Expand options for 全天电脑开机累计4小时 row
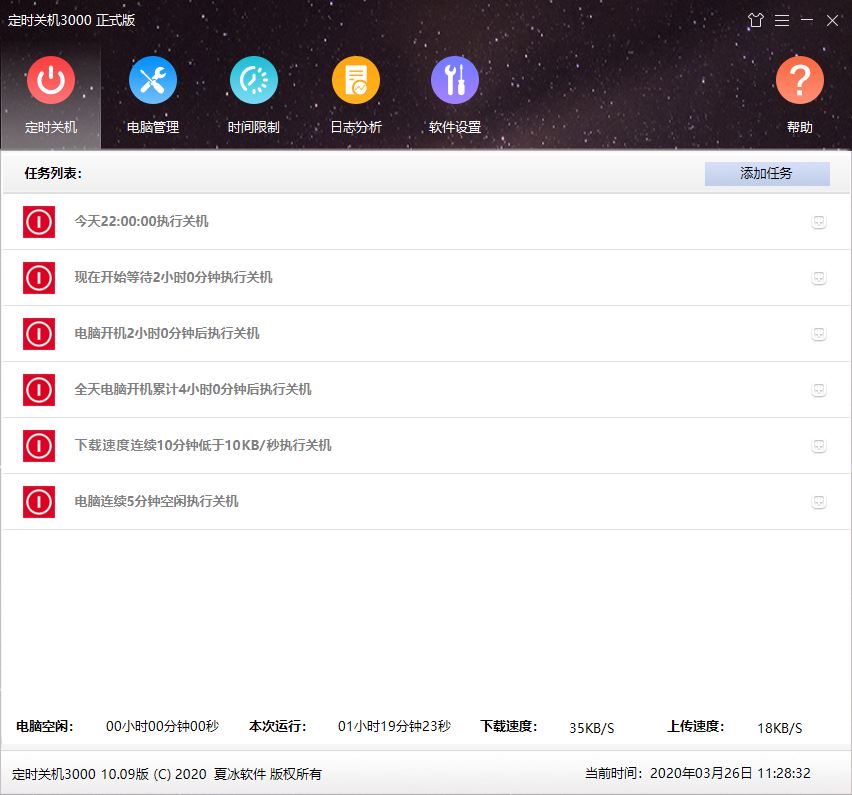852x795 pixels. coord(818,390)
